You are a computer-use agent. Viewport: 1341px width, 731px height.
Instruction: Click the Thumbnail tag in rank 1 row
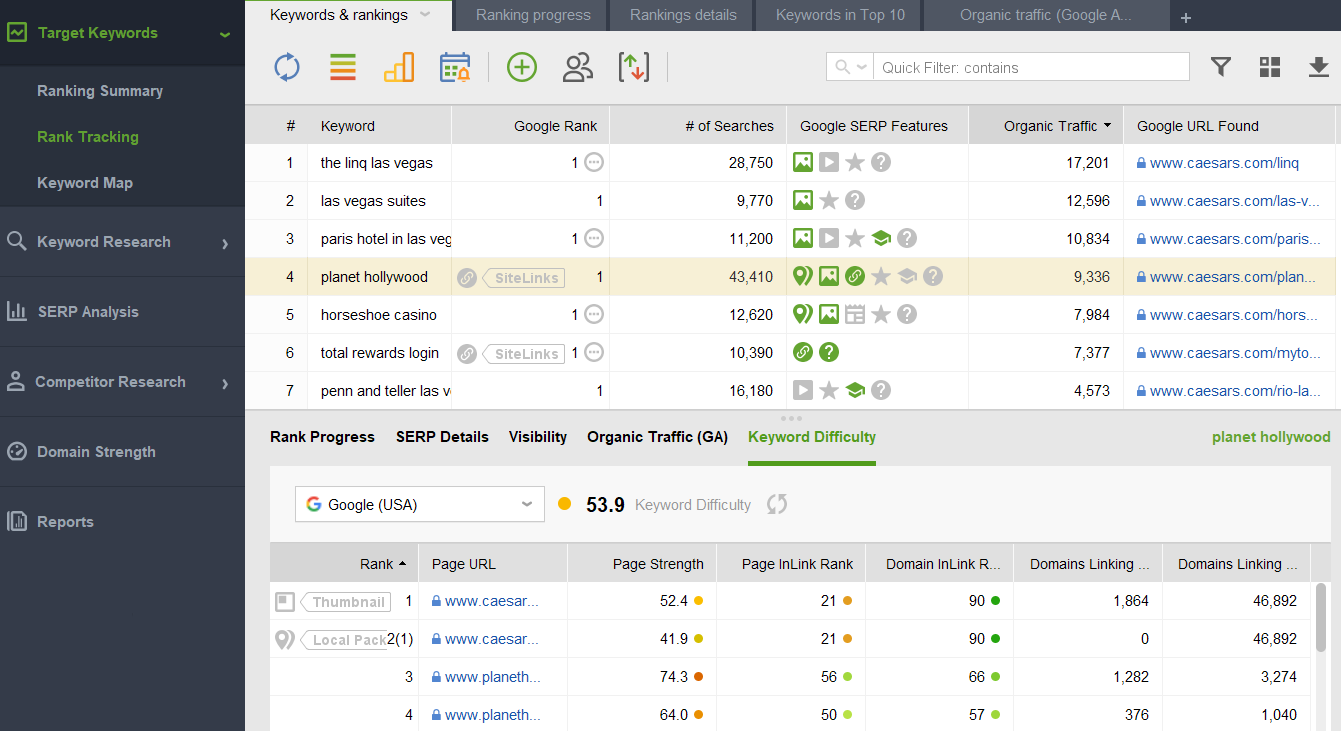347,601
